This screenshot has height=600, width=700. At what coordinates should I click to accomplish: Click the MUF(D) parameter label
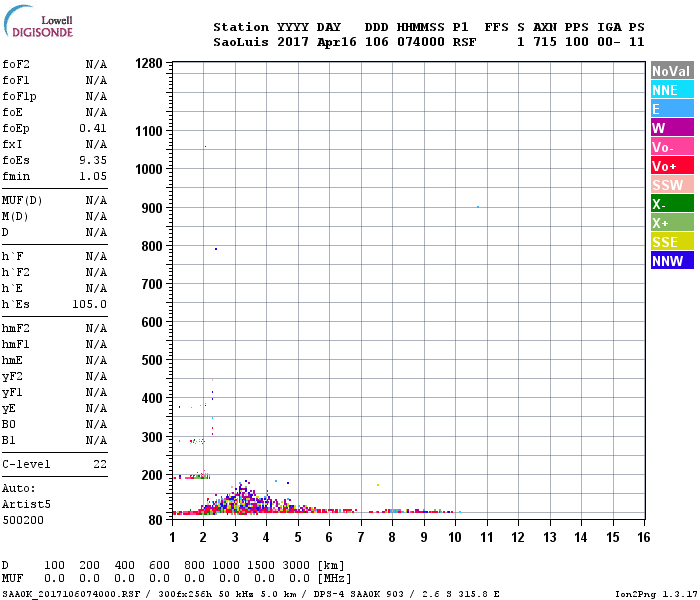click(x=22, y=200)
